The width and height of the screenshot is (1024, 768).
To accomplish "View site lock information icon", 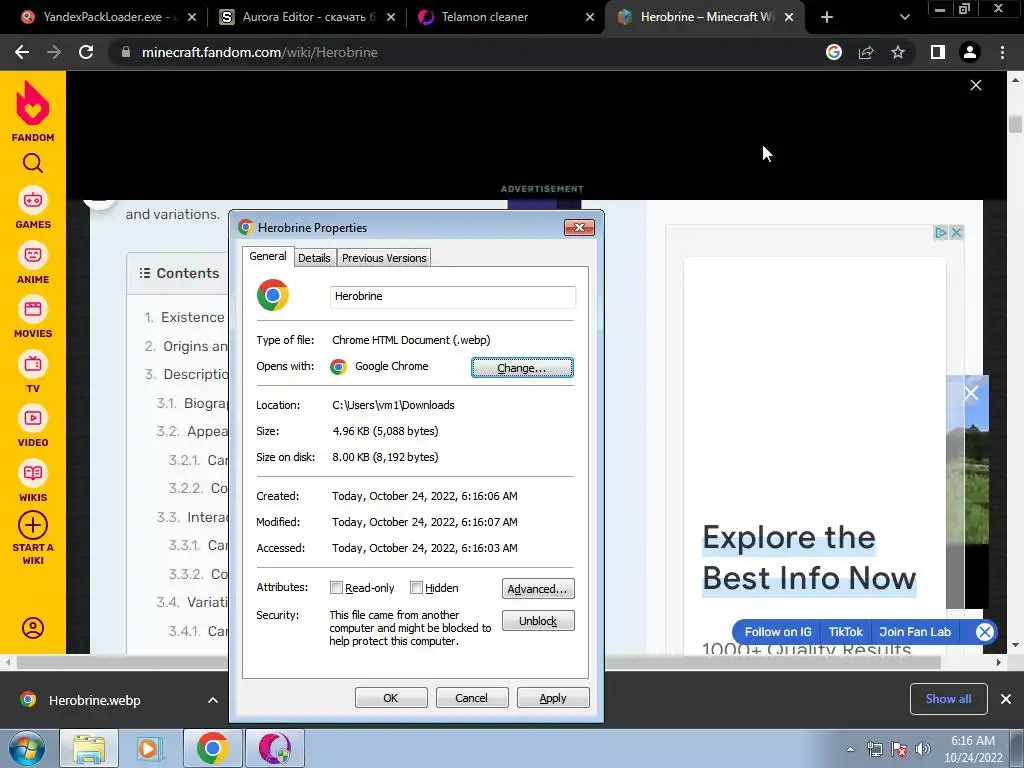I will coord(126,52).
